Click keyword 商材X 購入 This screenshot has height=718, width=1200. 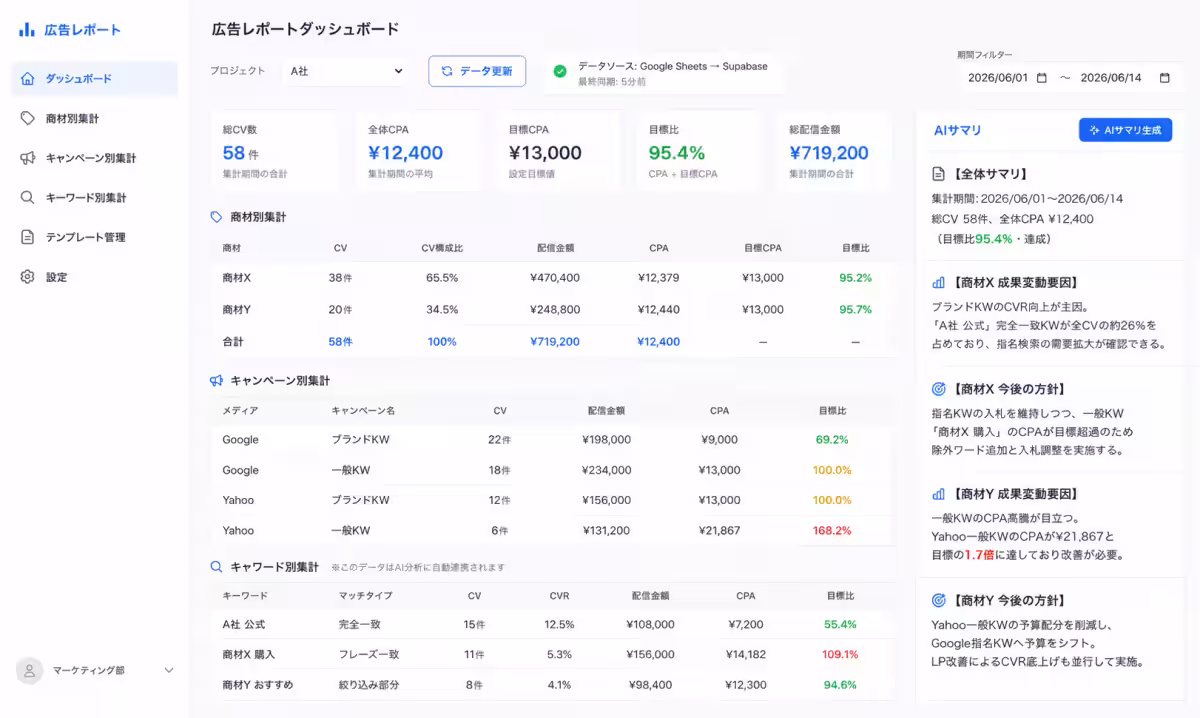[248, 655]
